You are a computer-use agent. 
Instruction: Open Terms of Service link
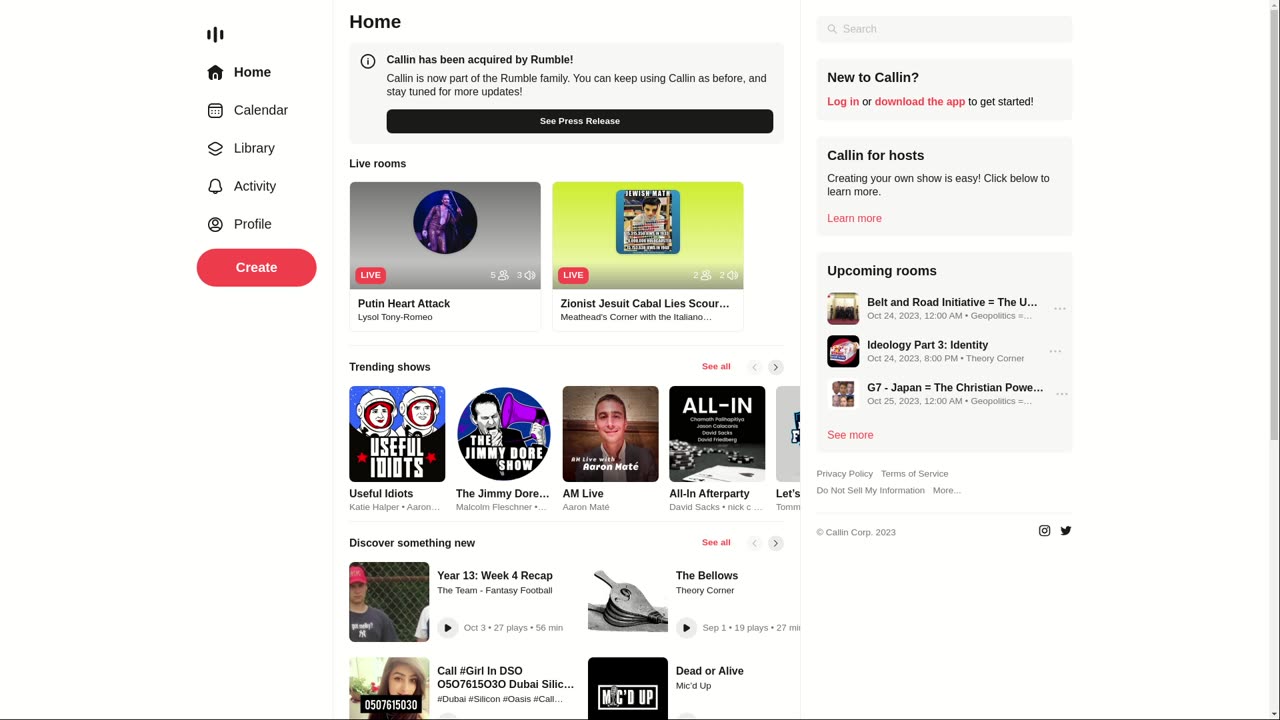tap(915, 474)
